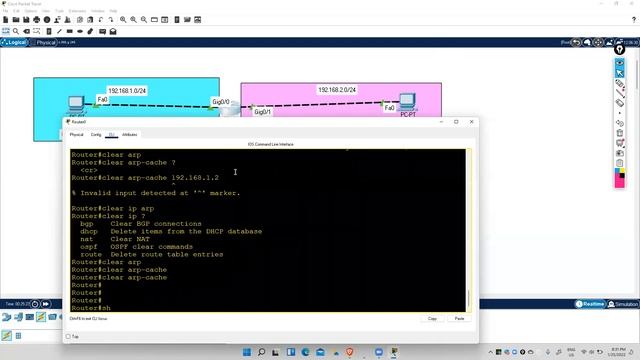Screen dimensions: 640x360
Task: Select the Add Simple PDU closed envelope icon
Action: click(x=102, y=31)
